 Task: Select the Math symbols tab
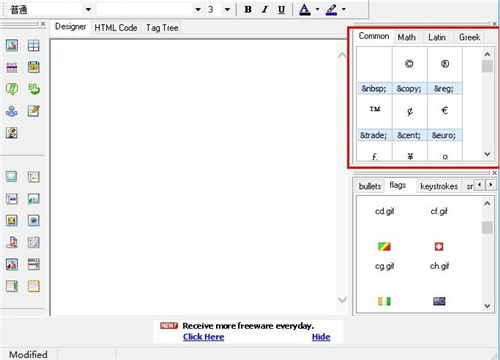(x=406, y=37)
